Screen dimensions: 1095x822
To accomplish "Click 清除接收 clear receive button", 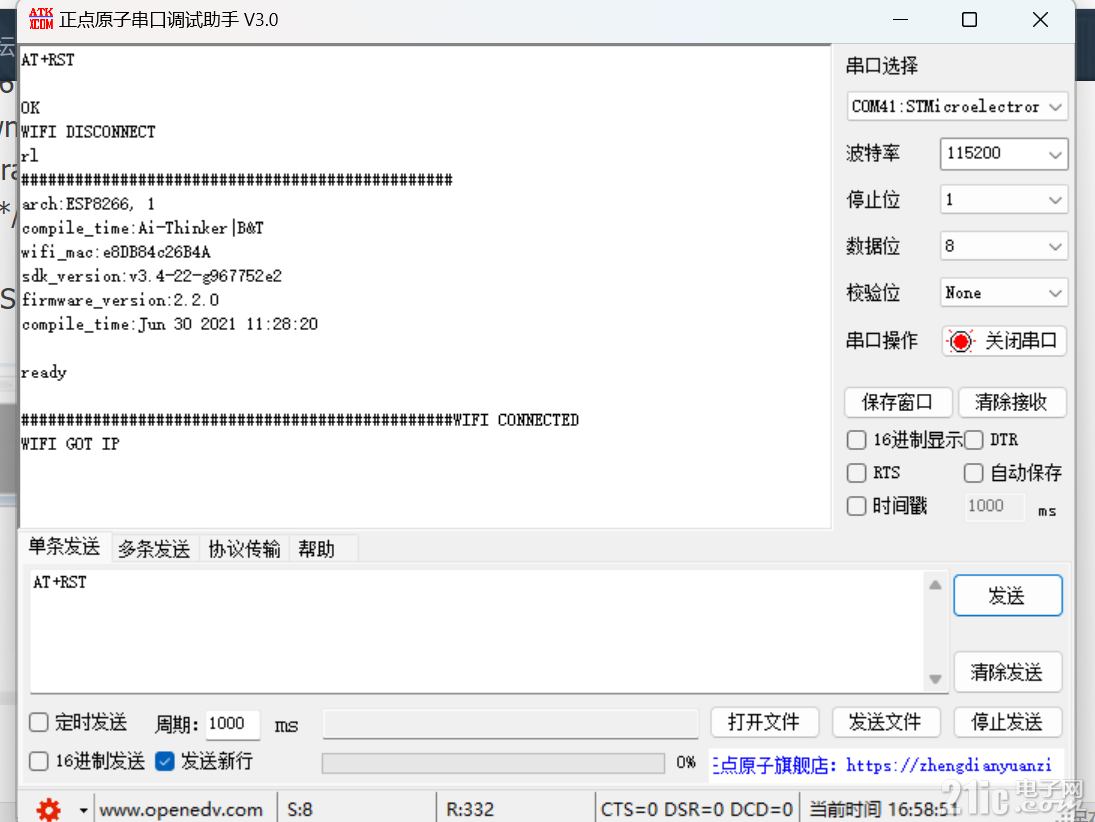I will click(1011, 402).
